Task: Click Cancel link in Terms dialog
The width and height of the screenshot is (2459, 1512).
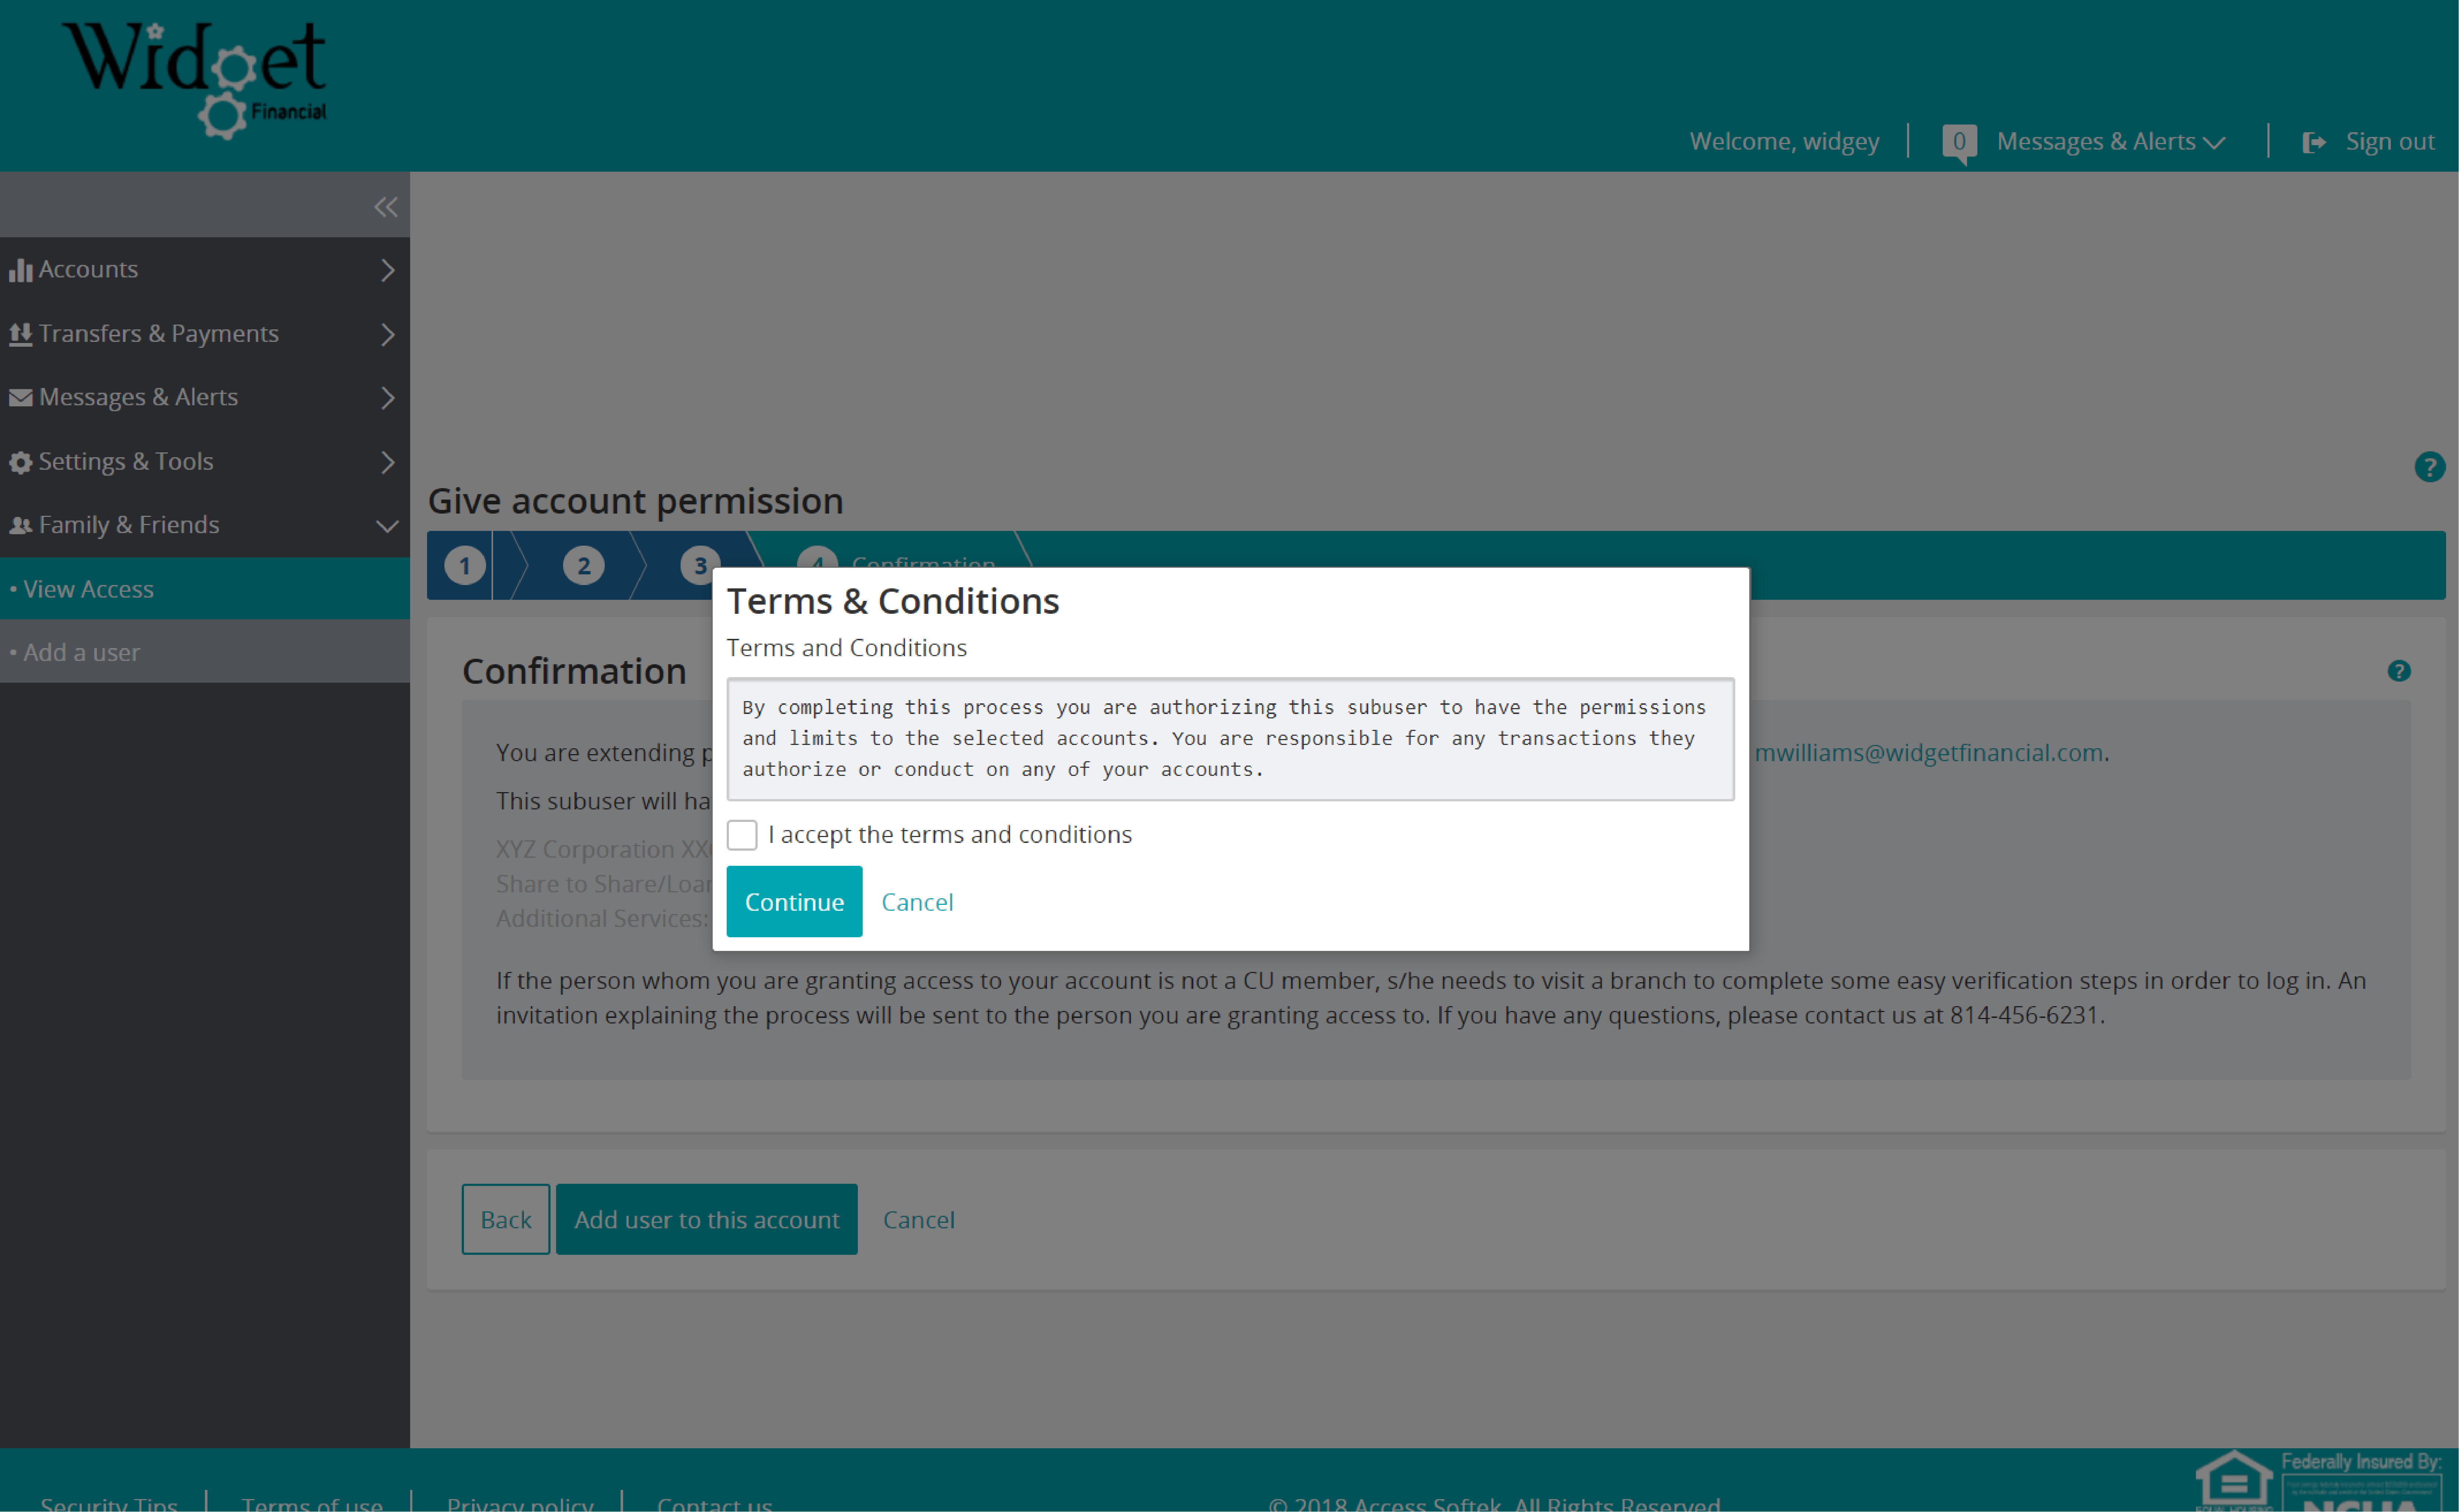Action: (x=916, y=902)
